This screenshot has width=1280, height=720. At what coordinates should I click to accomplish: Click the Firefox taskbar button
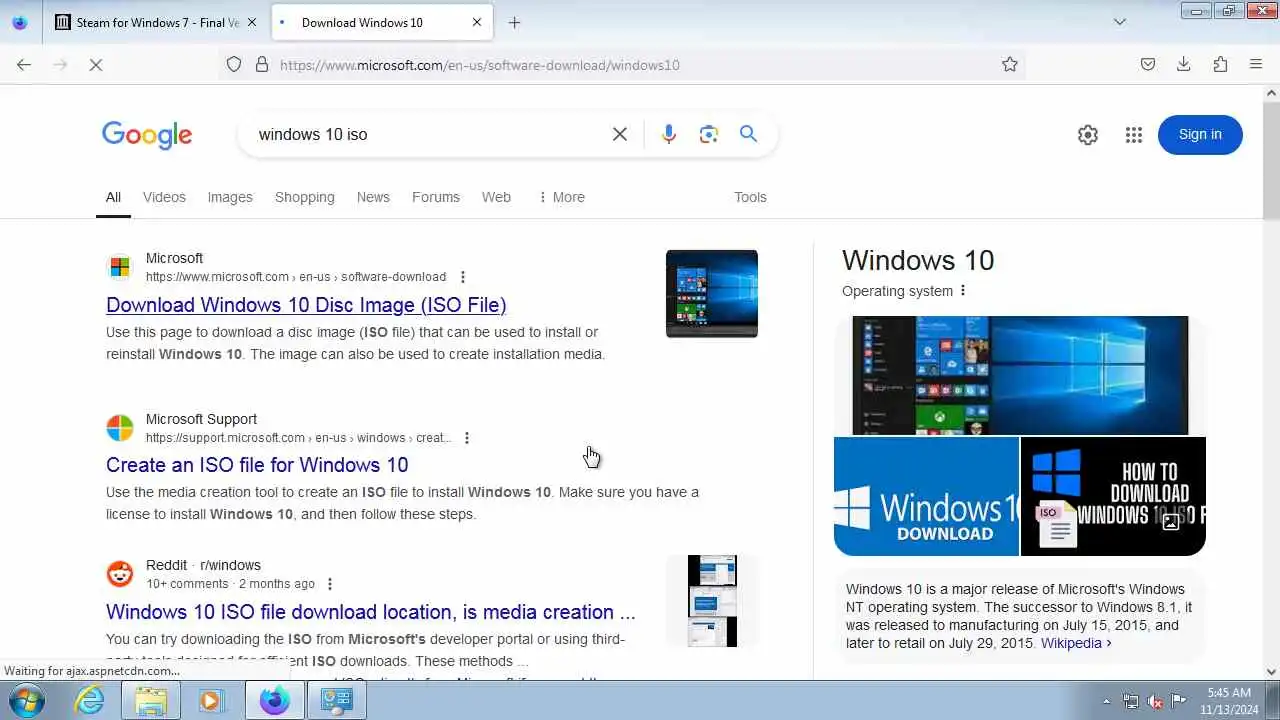coord(275,701)
